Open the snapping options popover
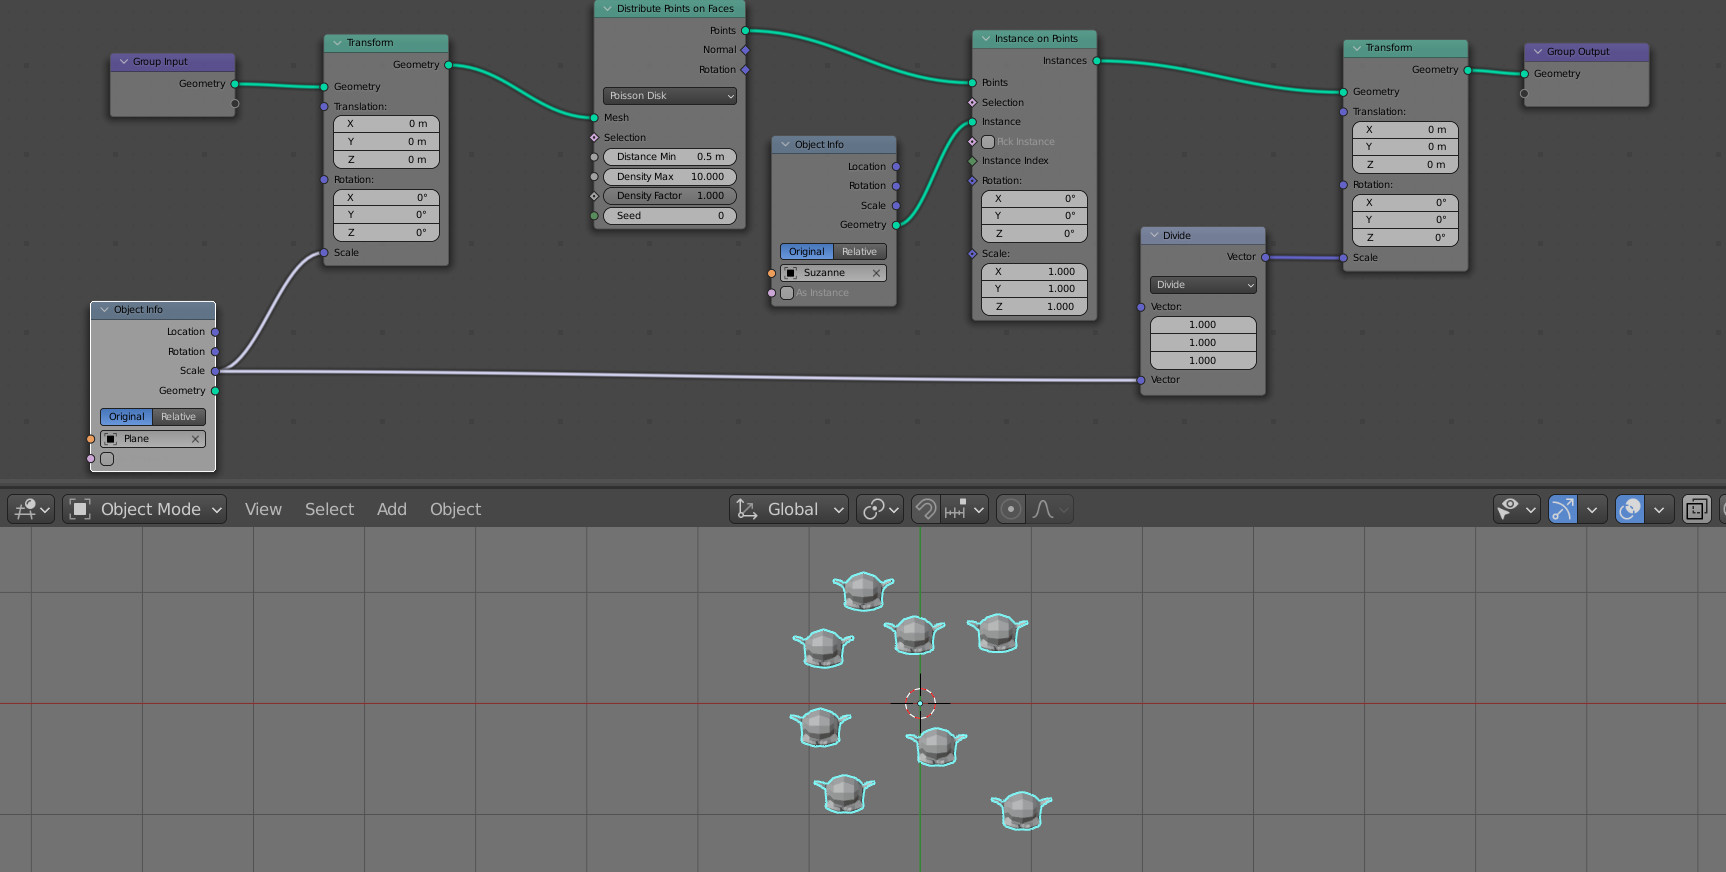Screen dimensions: 1726x872 965,509
